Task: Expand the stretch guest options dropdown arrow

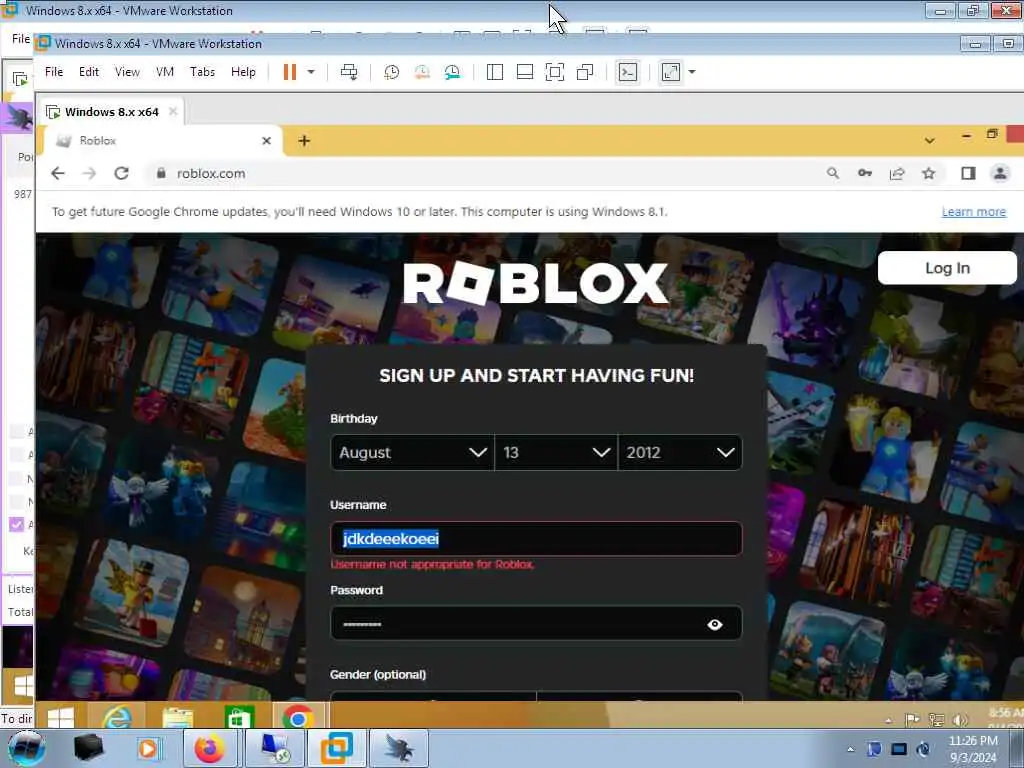Action: (x=692, y=72)
